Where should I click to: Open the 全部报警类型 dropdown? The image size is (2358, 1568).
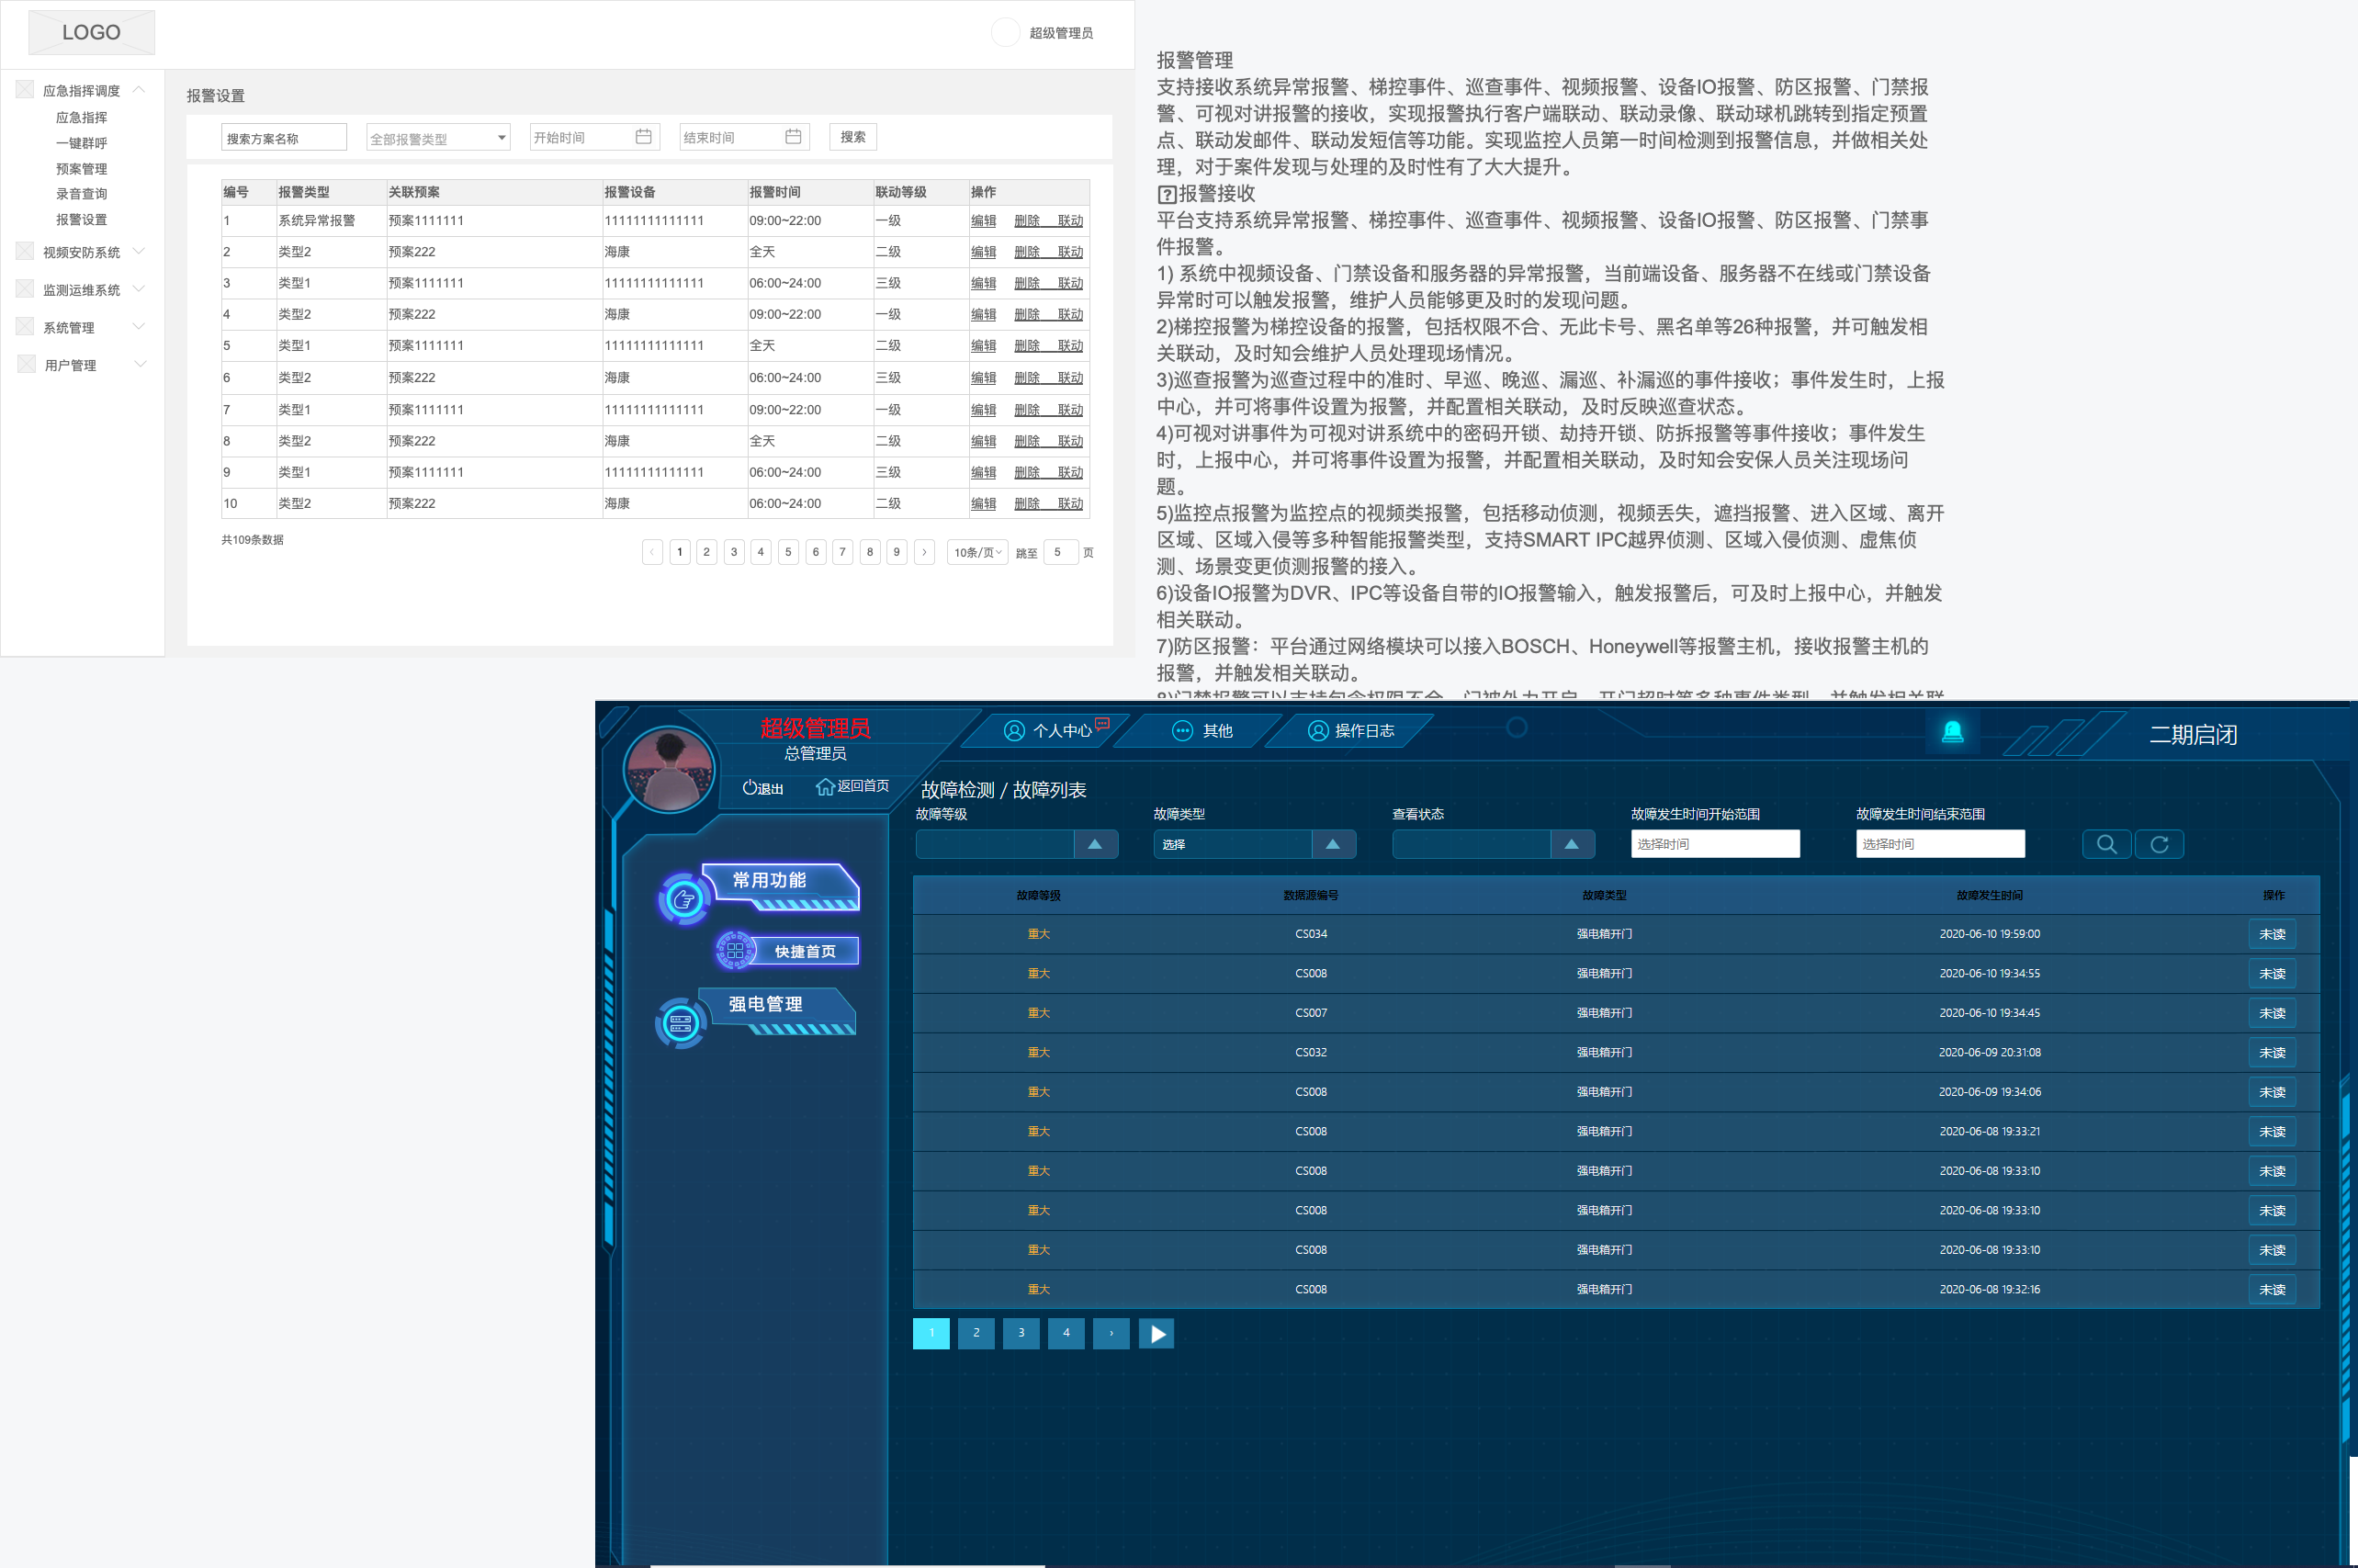point(438,138)
